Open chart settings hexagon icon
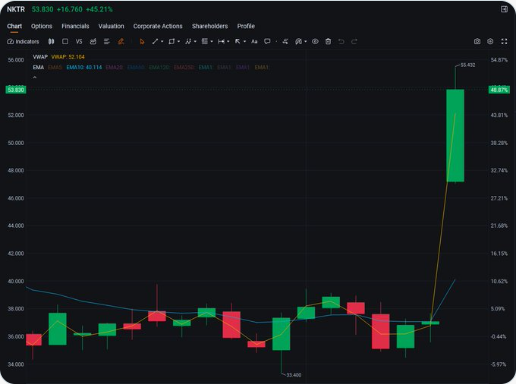 pyautogui.click(x=490, y=41)
